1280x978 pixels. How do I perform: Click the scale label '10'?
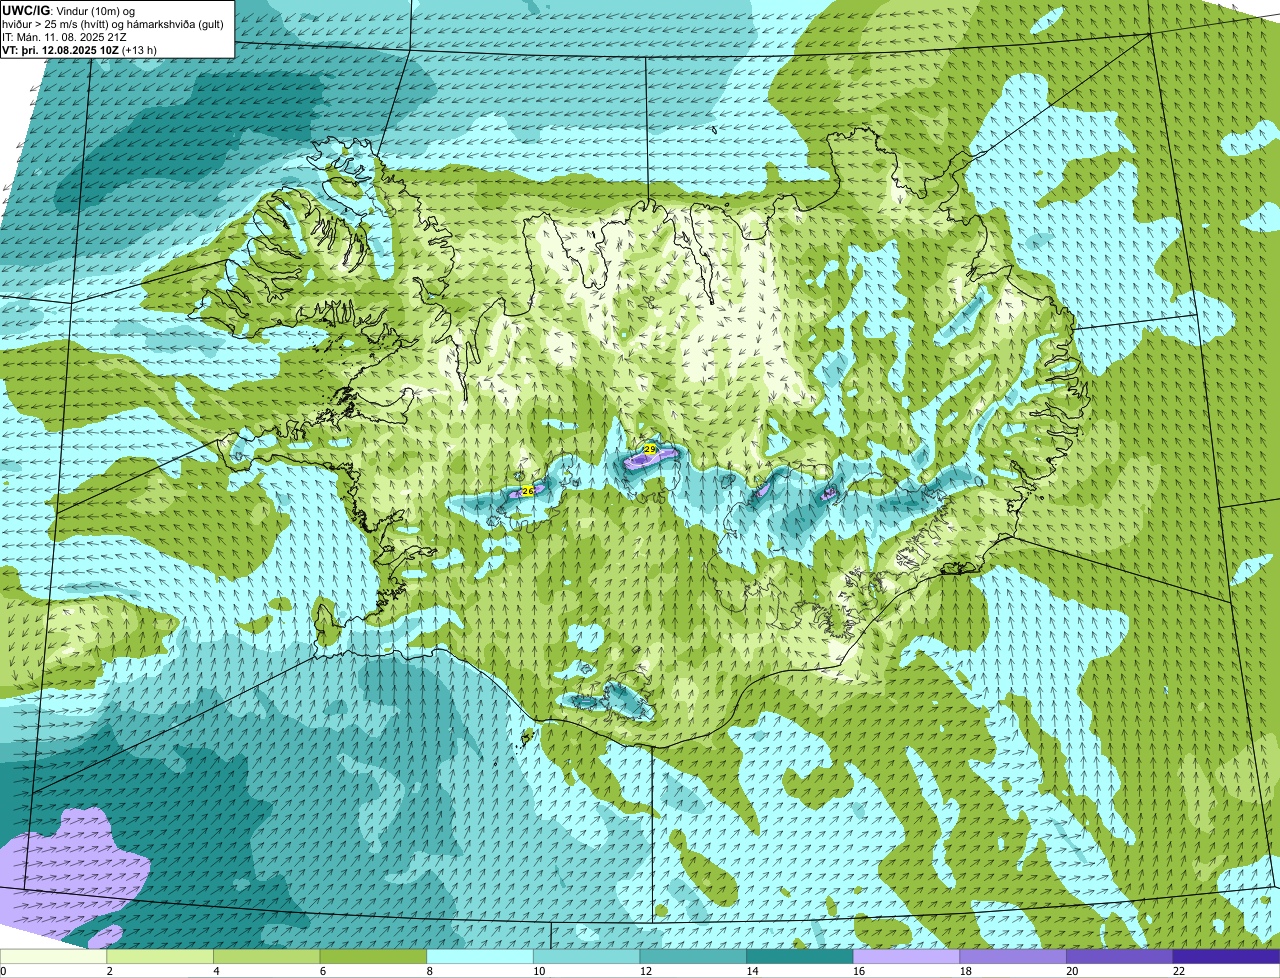click(x=539, y=971)
